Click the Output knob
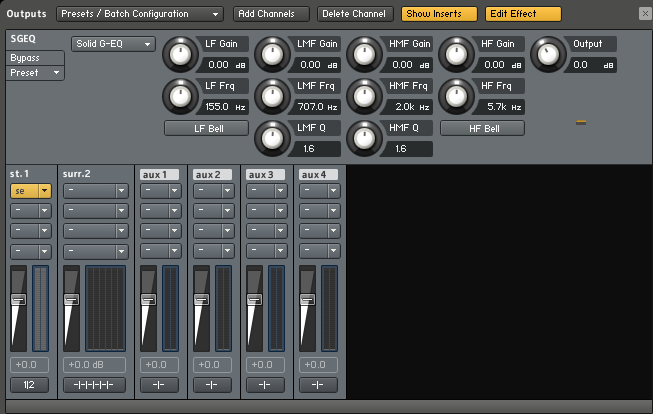653x414 pixels. point(548,55)
